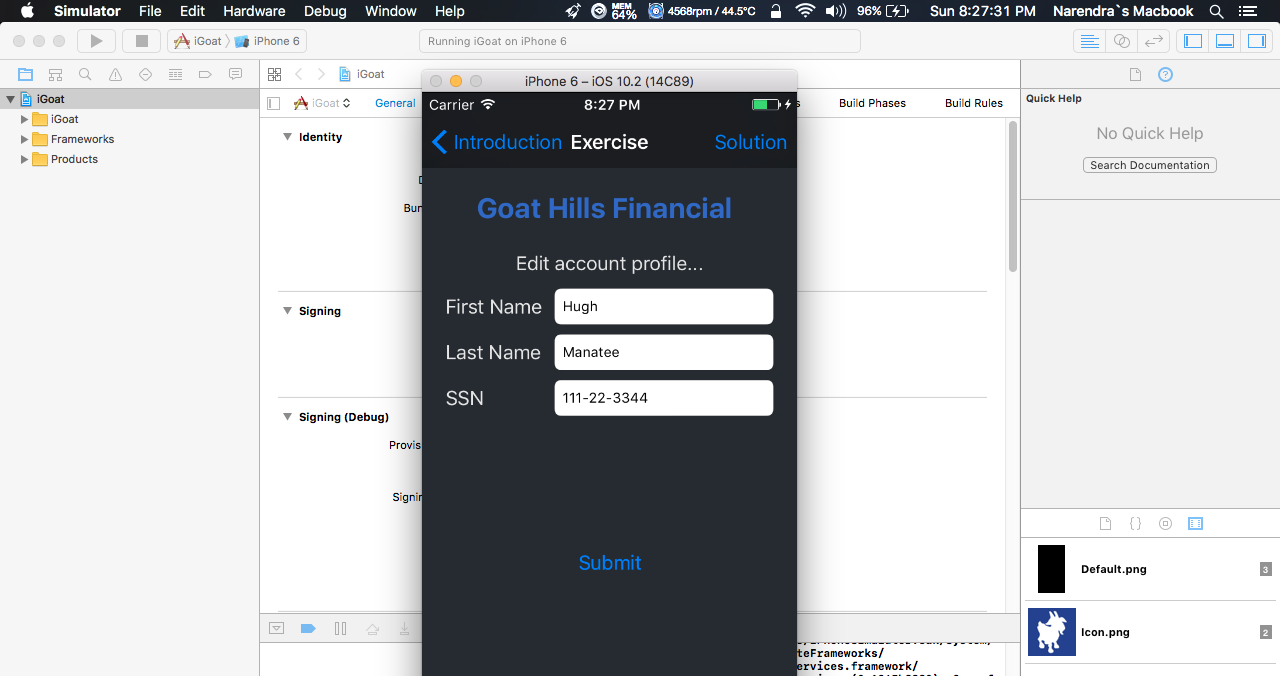Hide the debug area using the arrow button
1280x676 pixels.
[277, 628]
